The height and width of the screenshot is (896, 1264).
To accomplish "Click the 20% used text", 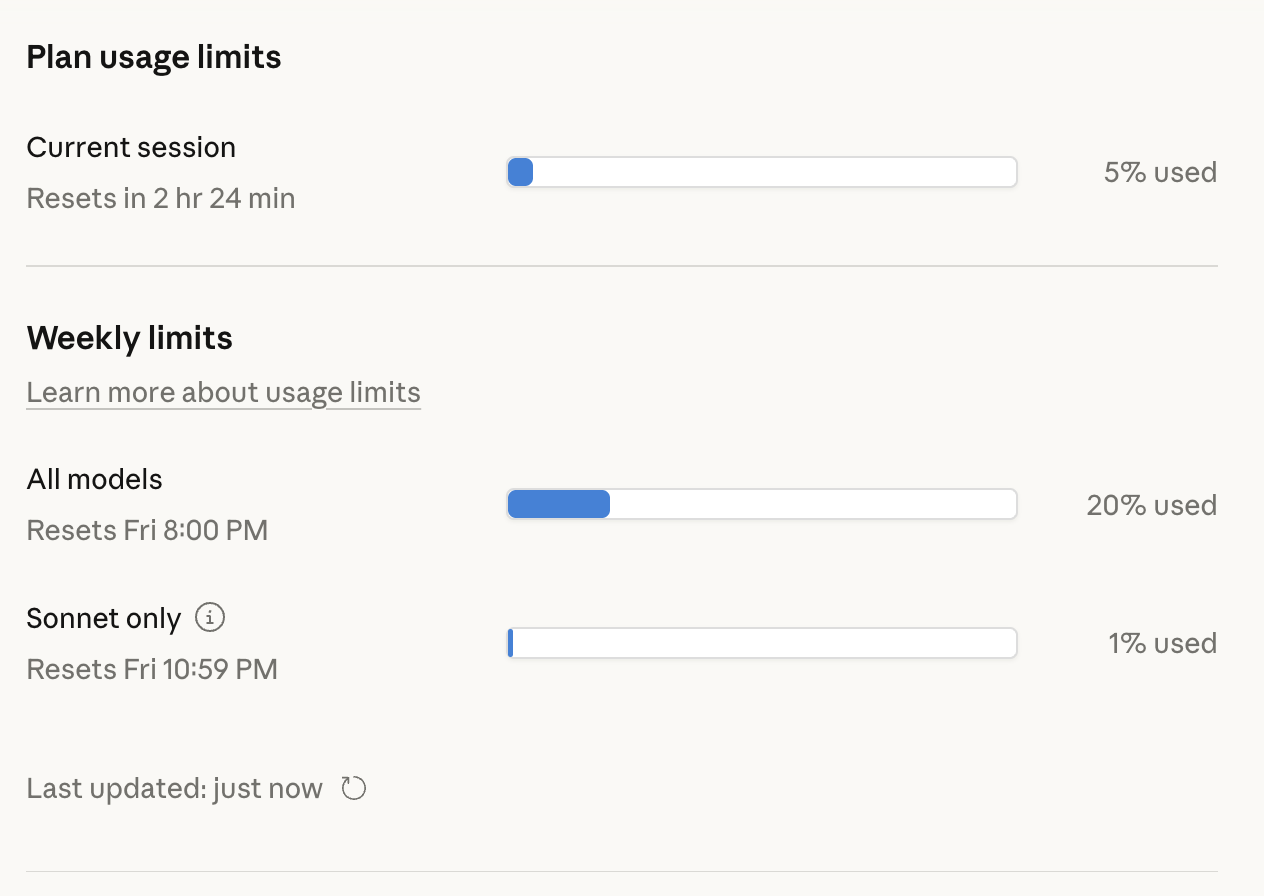I will [1152, 505].
